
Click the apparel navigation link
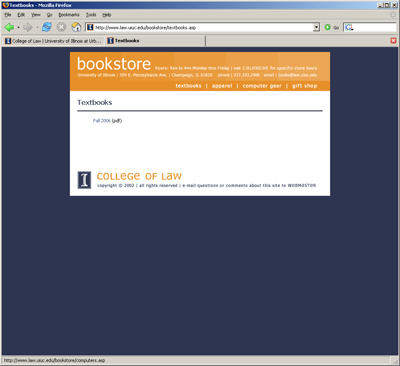pos(222,86)
